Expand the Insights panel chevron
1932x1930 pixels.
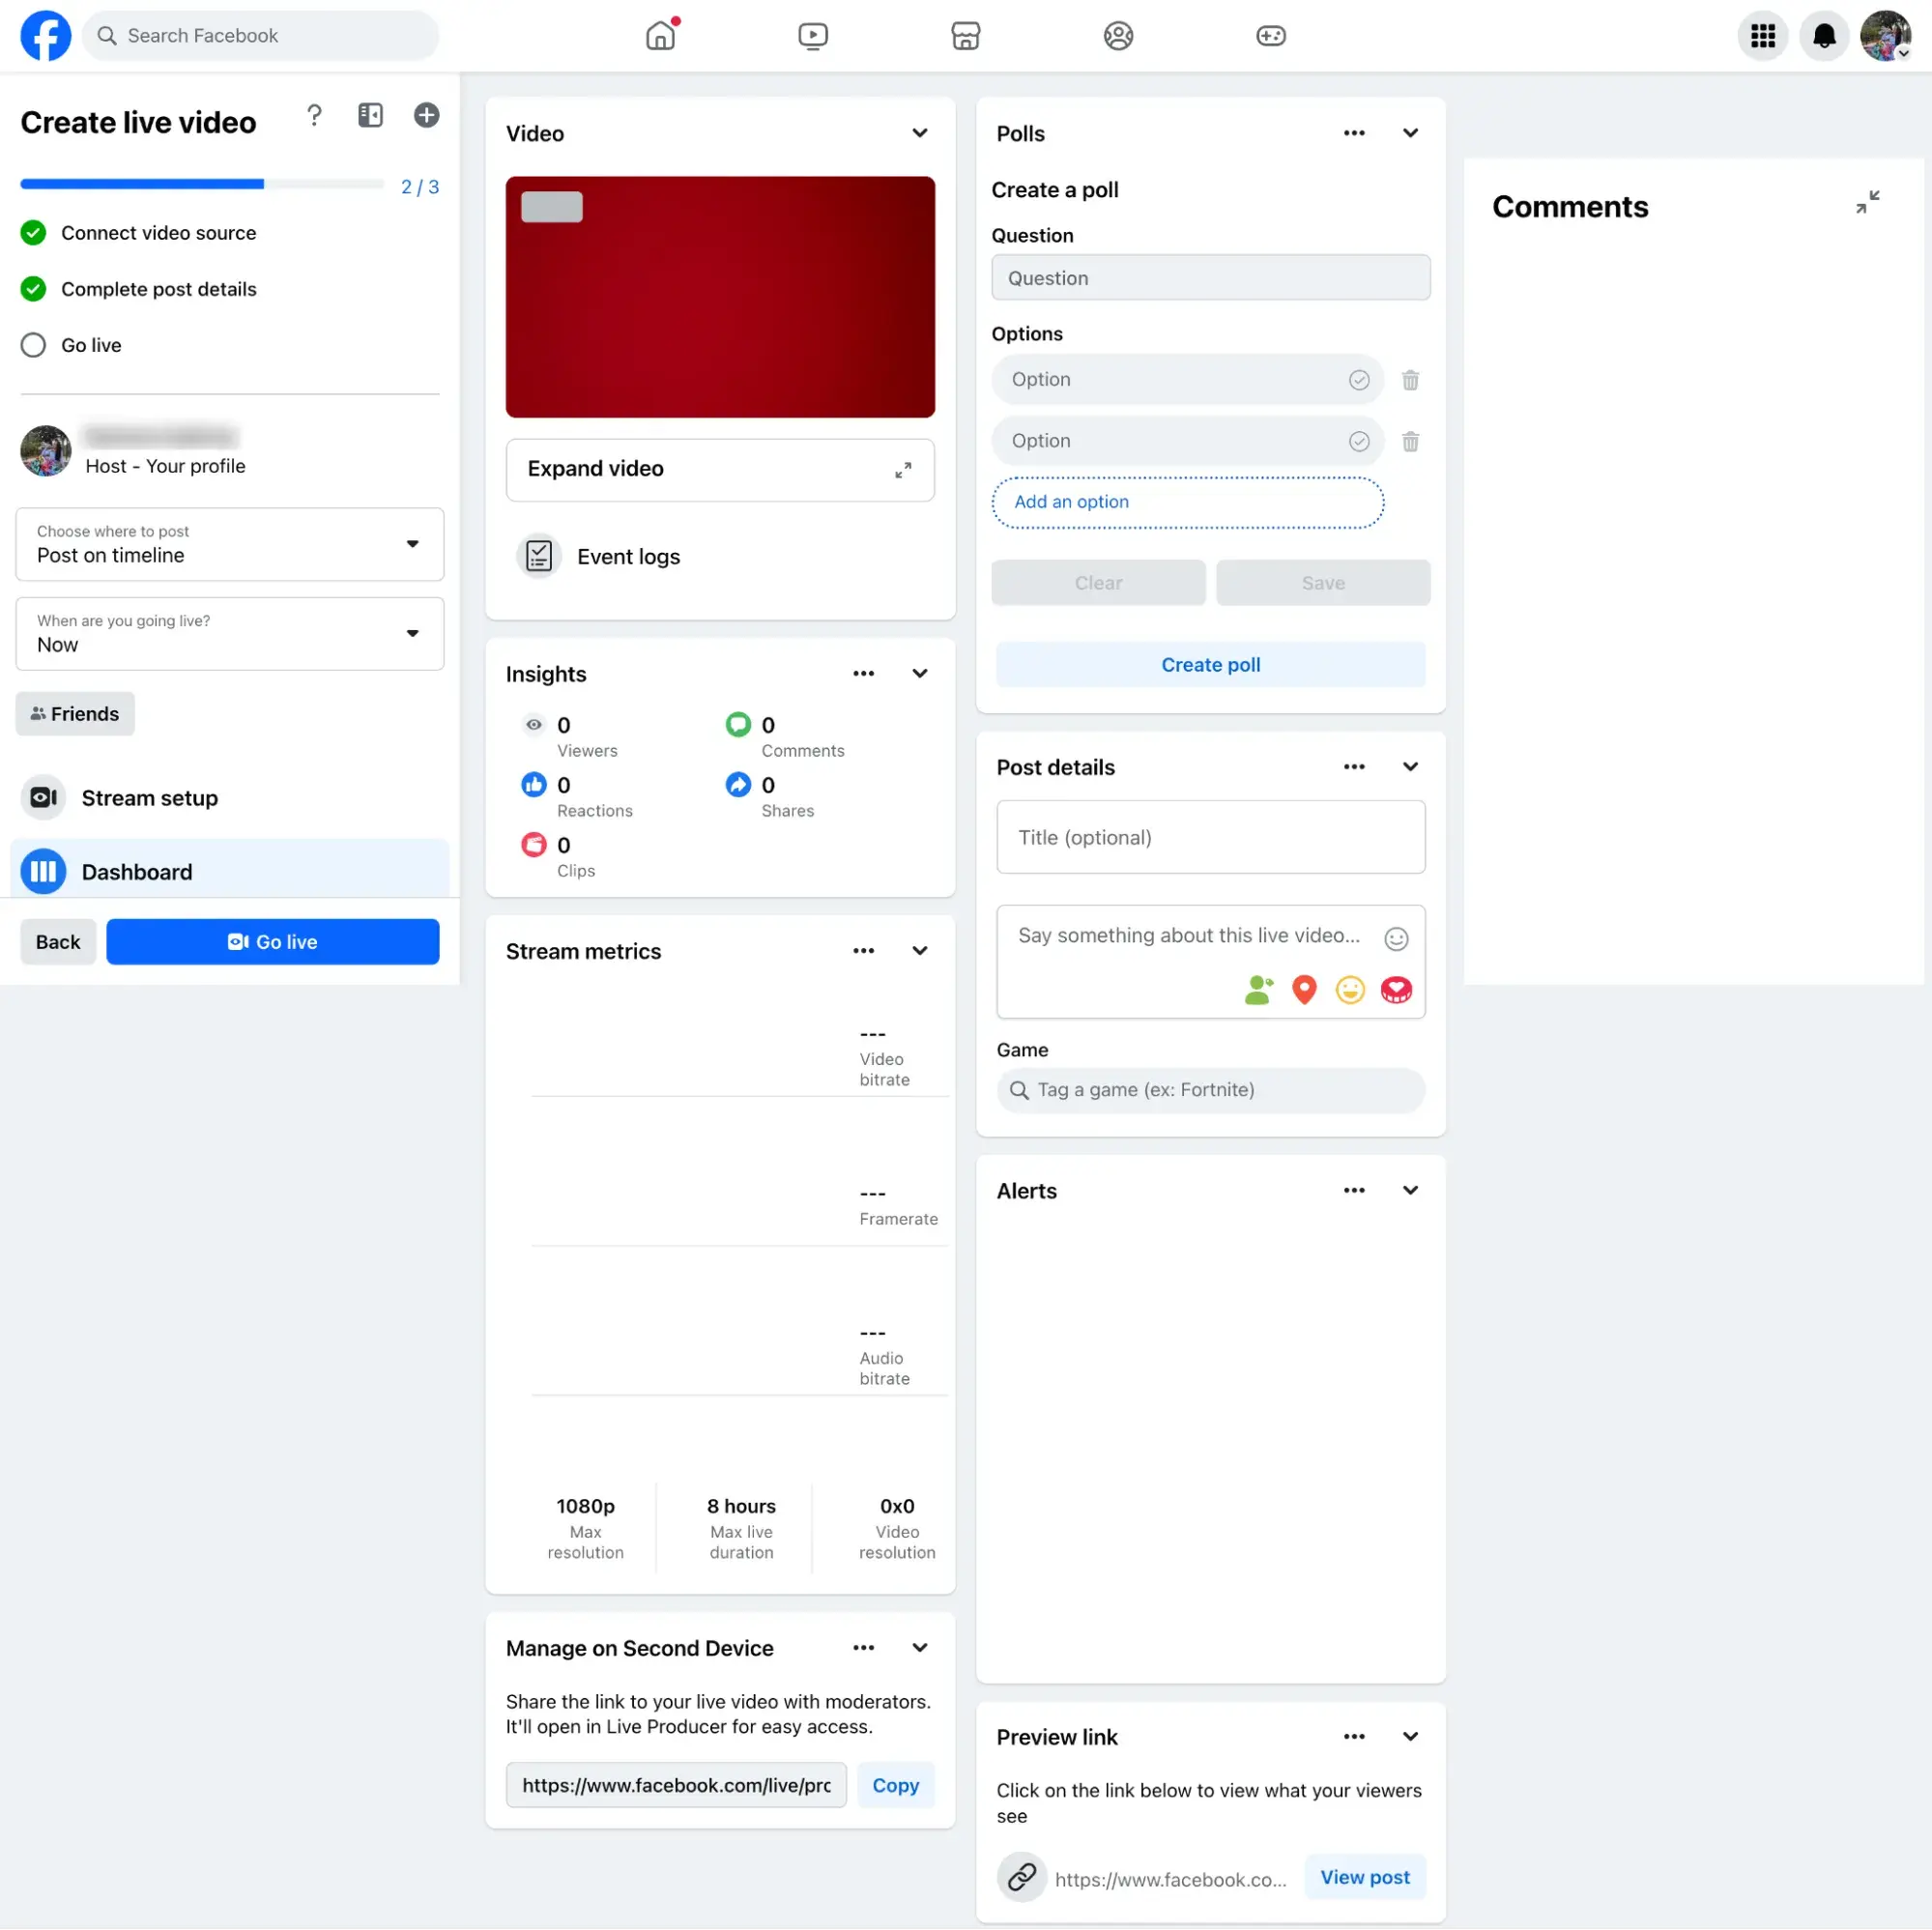click(x=921, y=672)
